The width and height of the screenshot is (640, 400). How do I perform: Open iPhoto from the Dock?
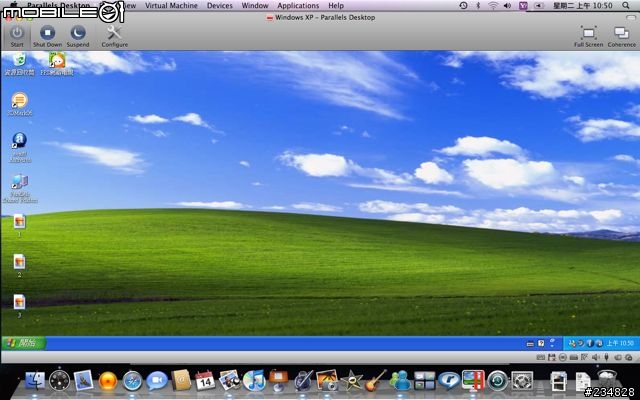tap(327, 380)
